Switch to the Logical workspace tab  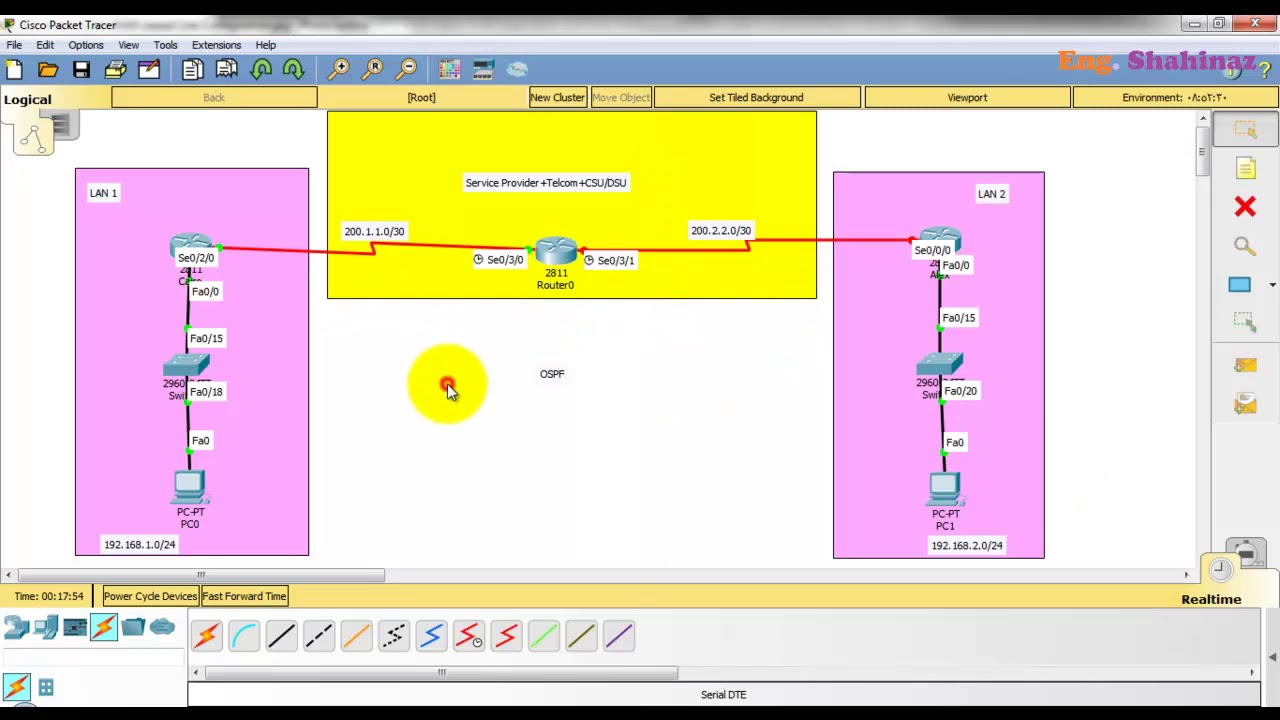point(27,99)
